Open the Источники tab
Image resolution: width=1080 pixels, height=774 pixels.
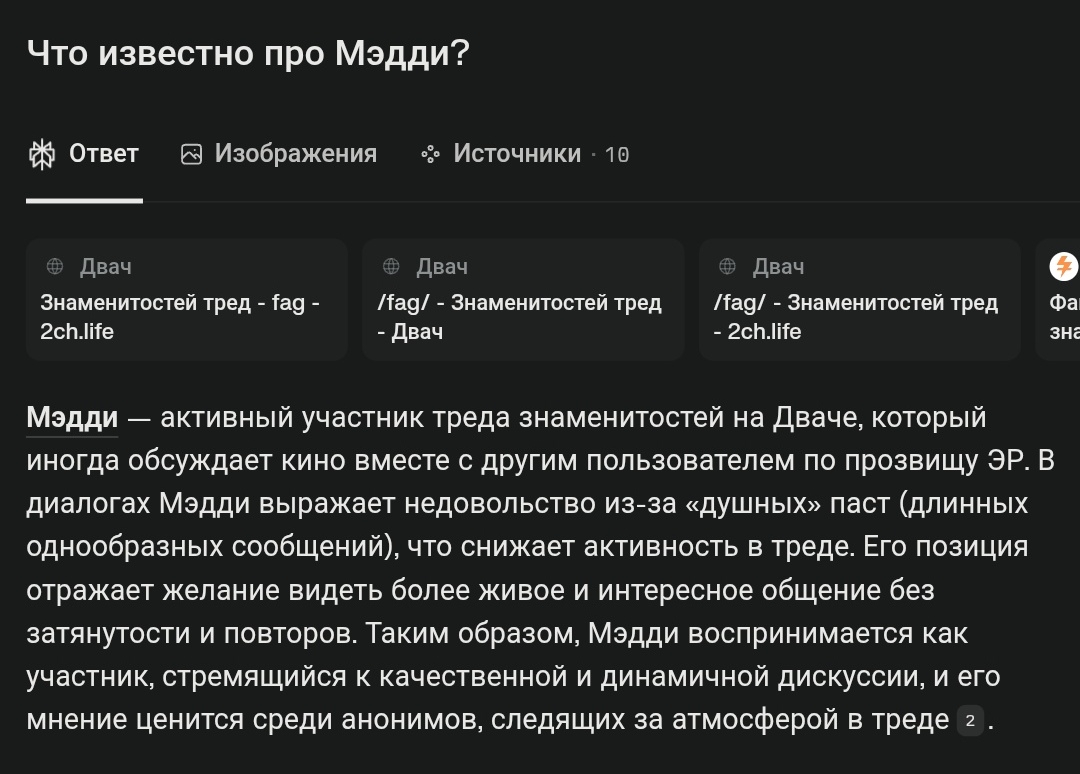click(517, 154)
